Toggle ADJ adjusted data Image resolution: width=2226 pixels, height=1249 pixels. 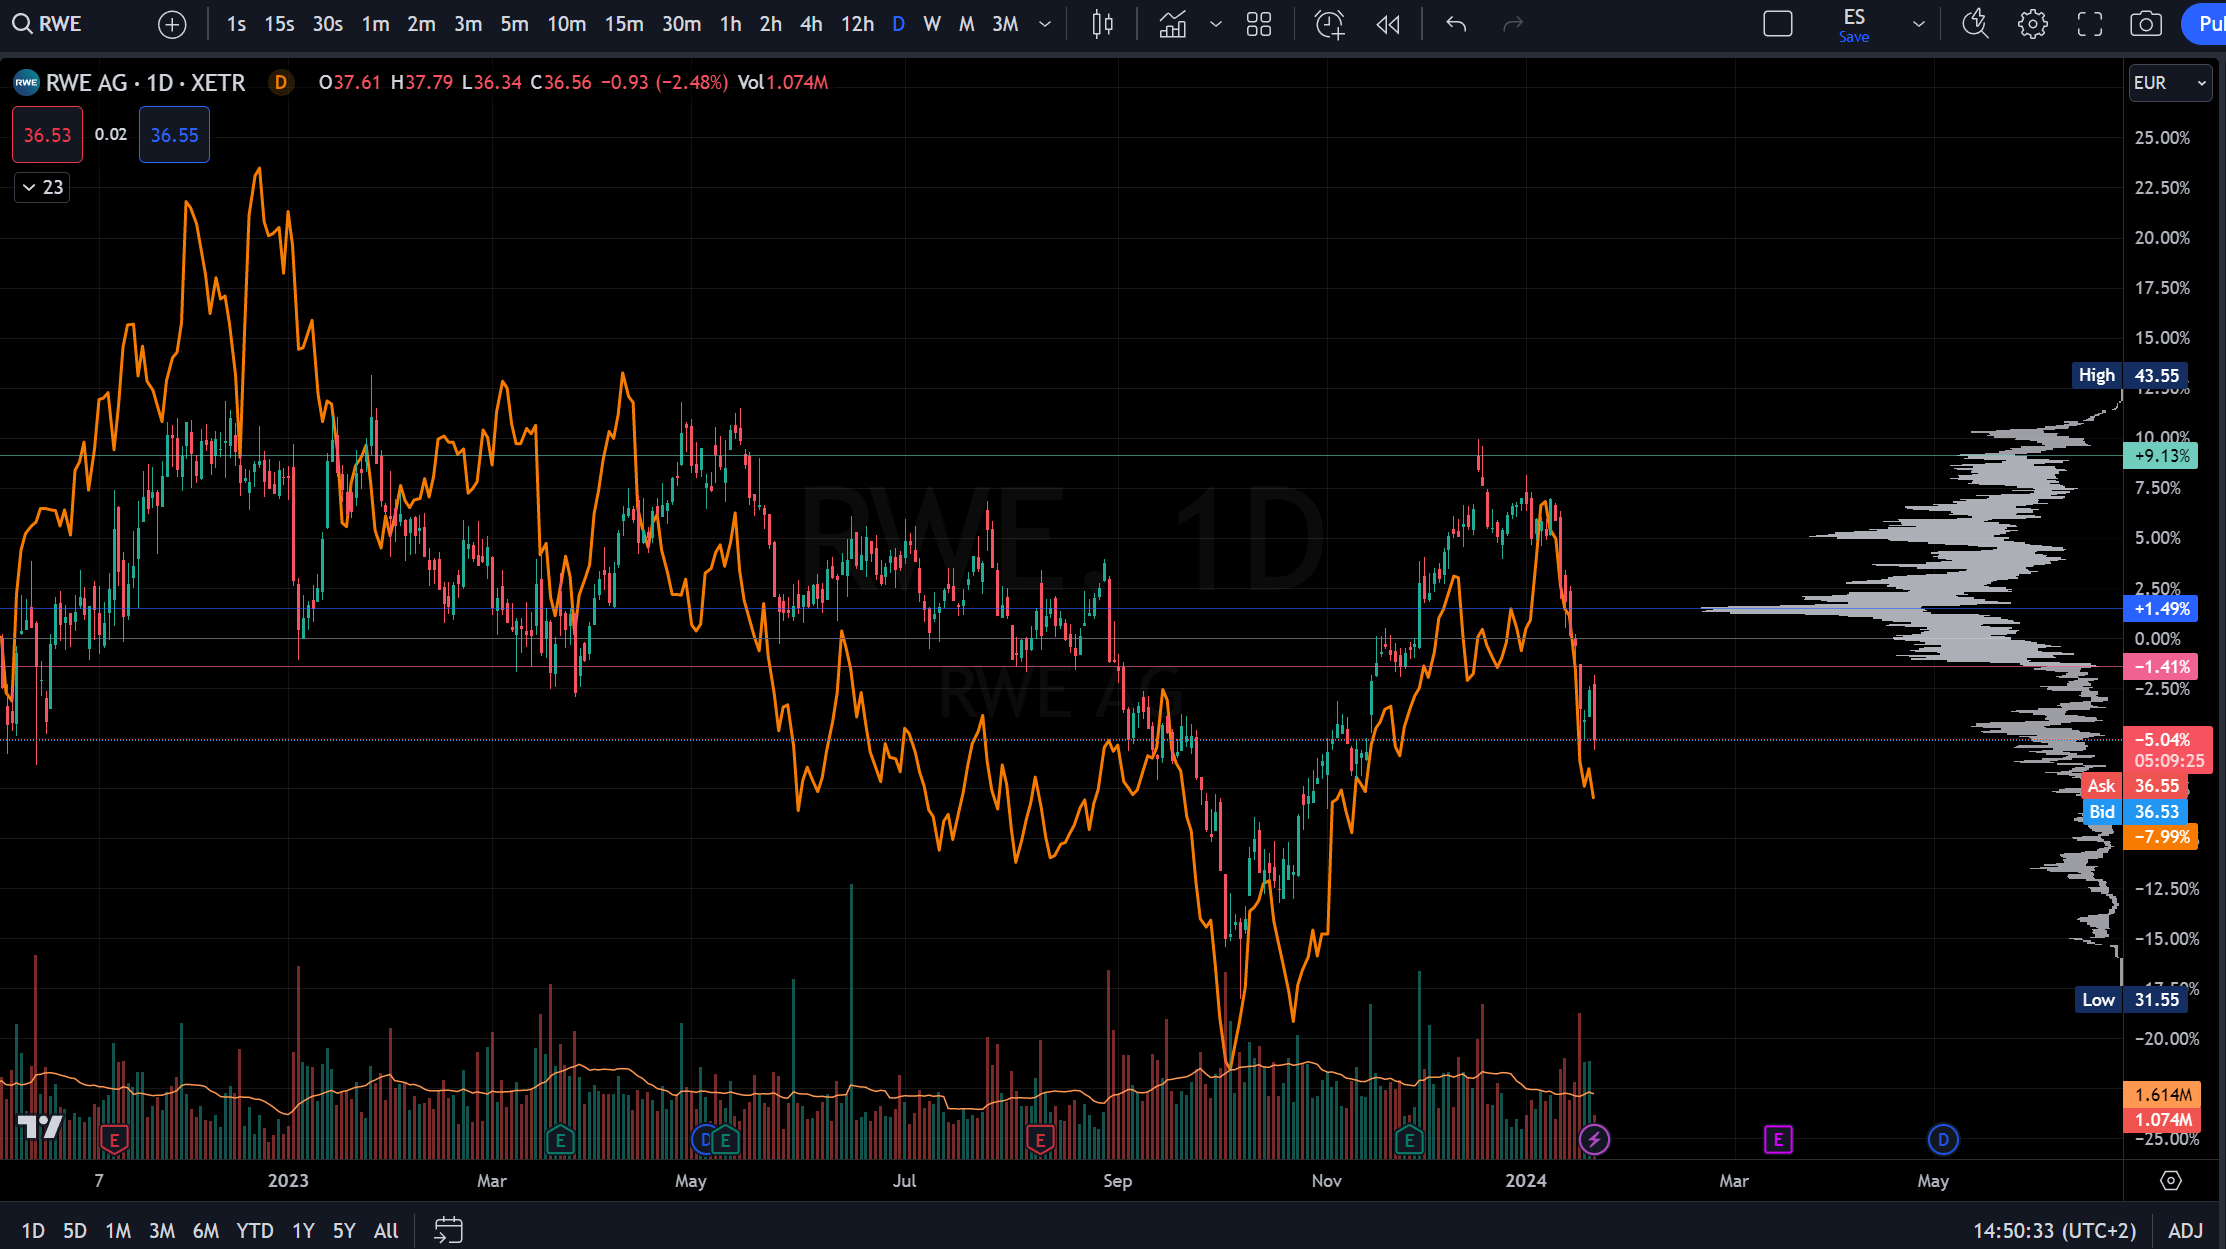2185,1230
